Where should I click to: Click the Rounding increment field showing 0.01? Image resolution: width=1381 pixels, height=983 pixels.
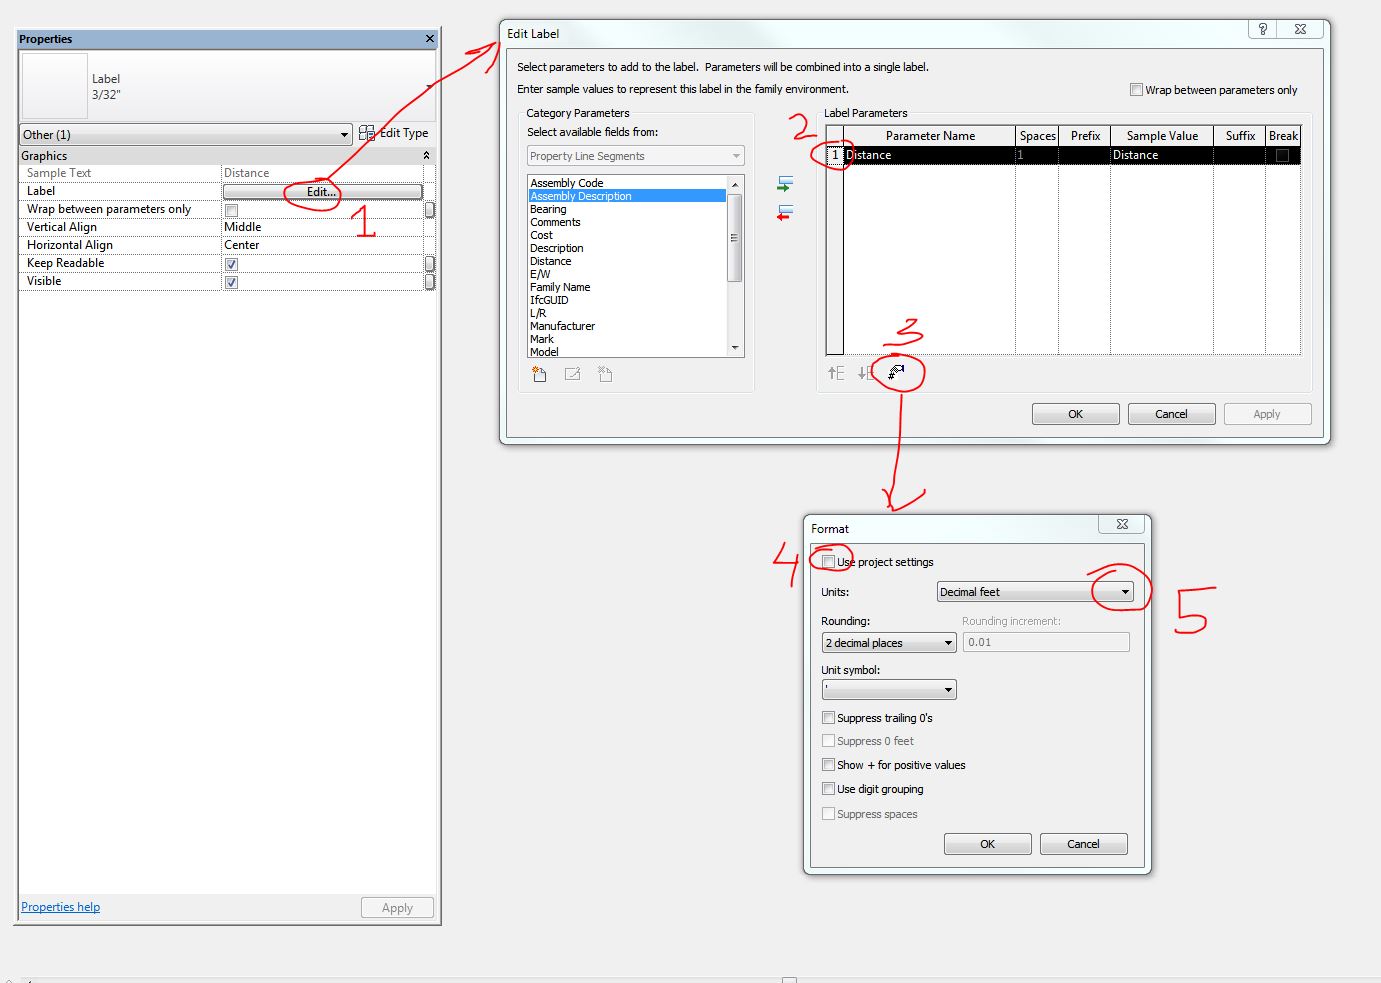pyautogui.click(x=1046, y=642)
